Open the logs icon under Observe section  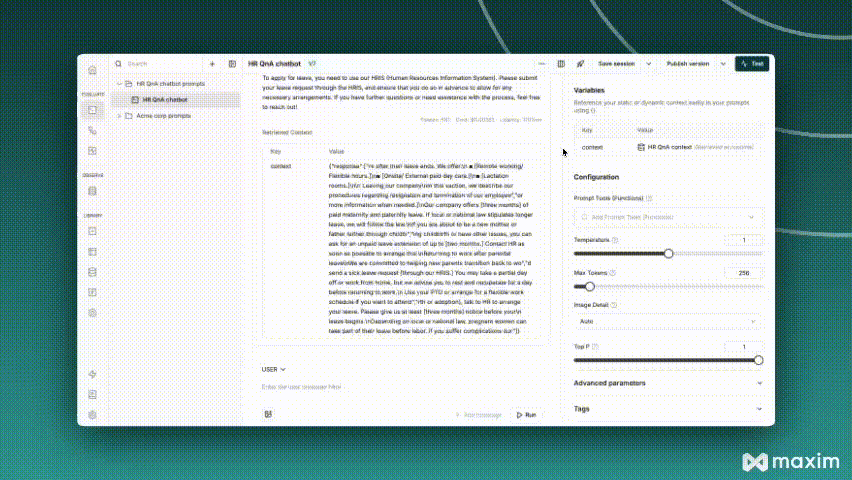(92, 191)
